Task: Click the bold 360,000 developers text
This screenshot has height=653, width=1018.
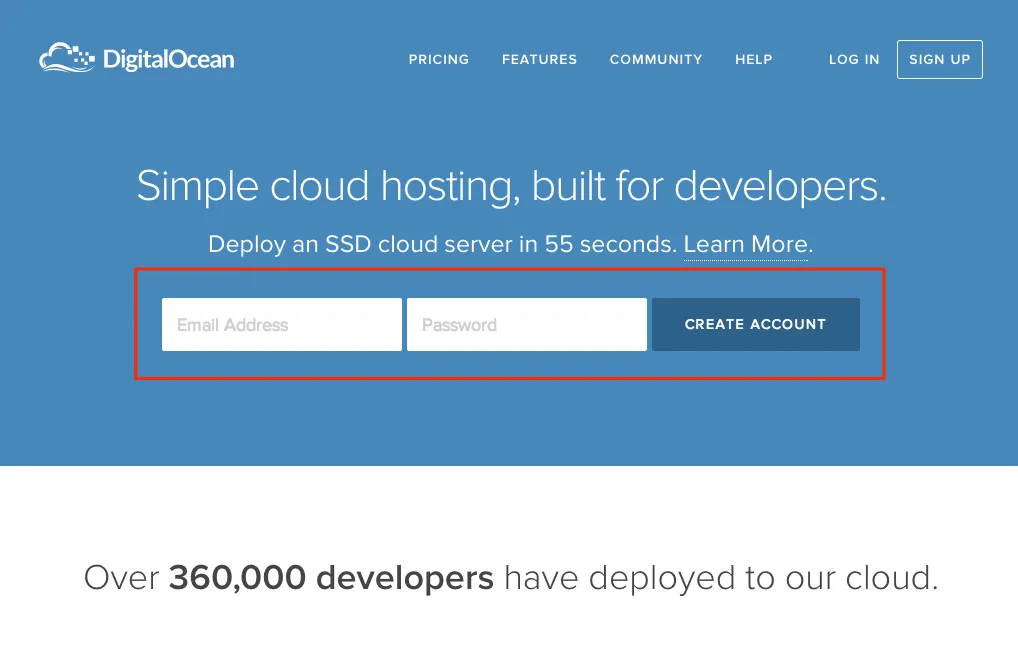Action: (x=331, y=577)
